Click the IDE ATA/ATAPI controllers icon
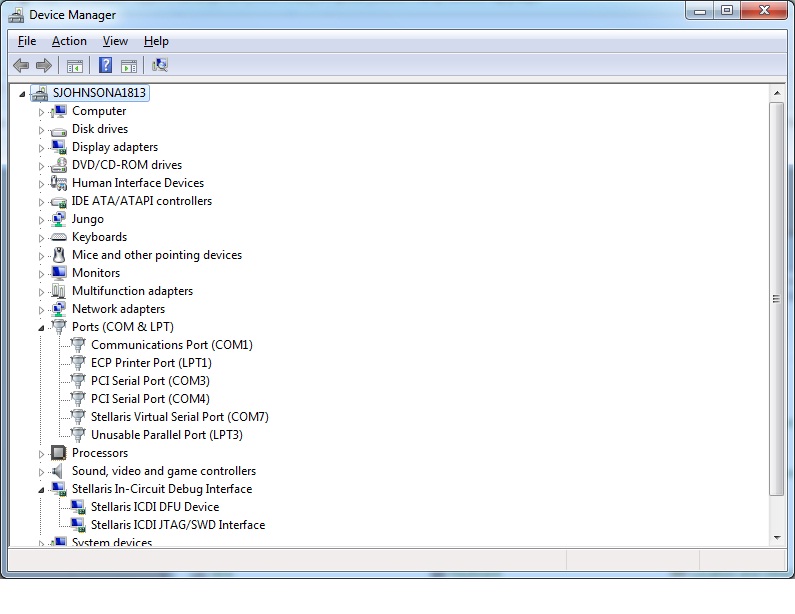795x614 pixels. coord(58,201)
